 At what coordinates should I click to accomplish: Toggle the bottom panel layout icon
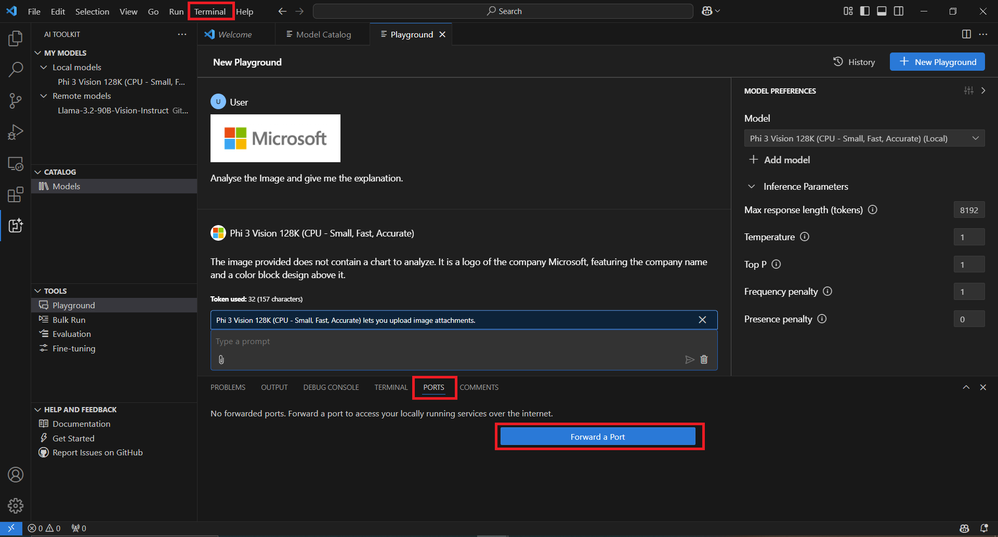[882, 11]
